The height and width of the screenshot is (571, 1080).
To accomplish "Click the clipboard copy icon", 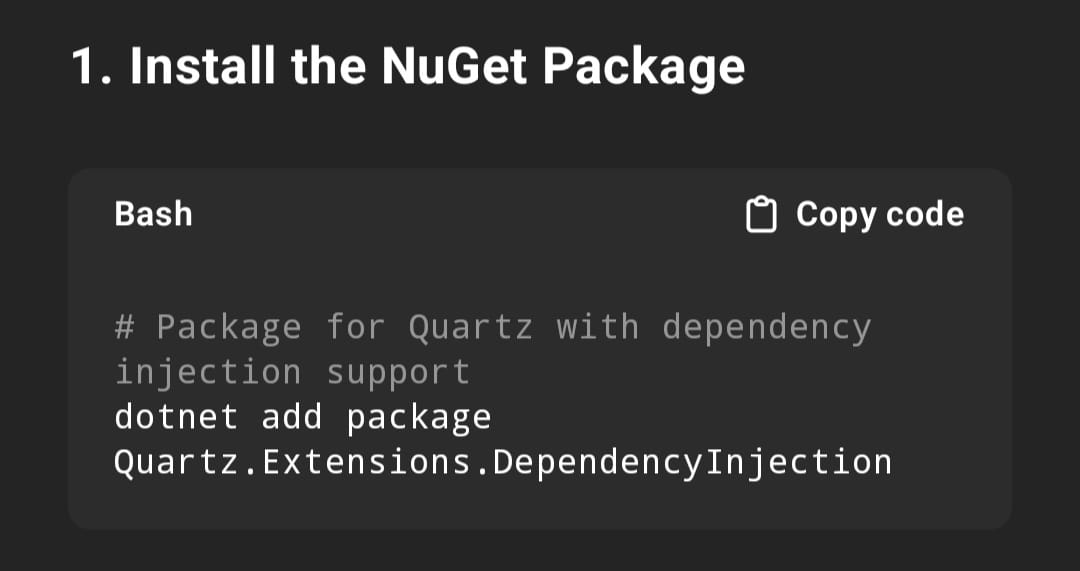I will pyautogui.click(x=761, y=214).
